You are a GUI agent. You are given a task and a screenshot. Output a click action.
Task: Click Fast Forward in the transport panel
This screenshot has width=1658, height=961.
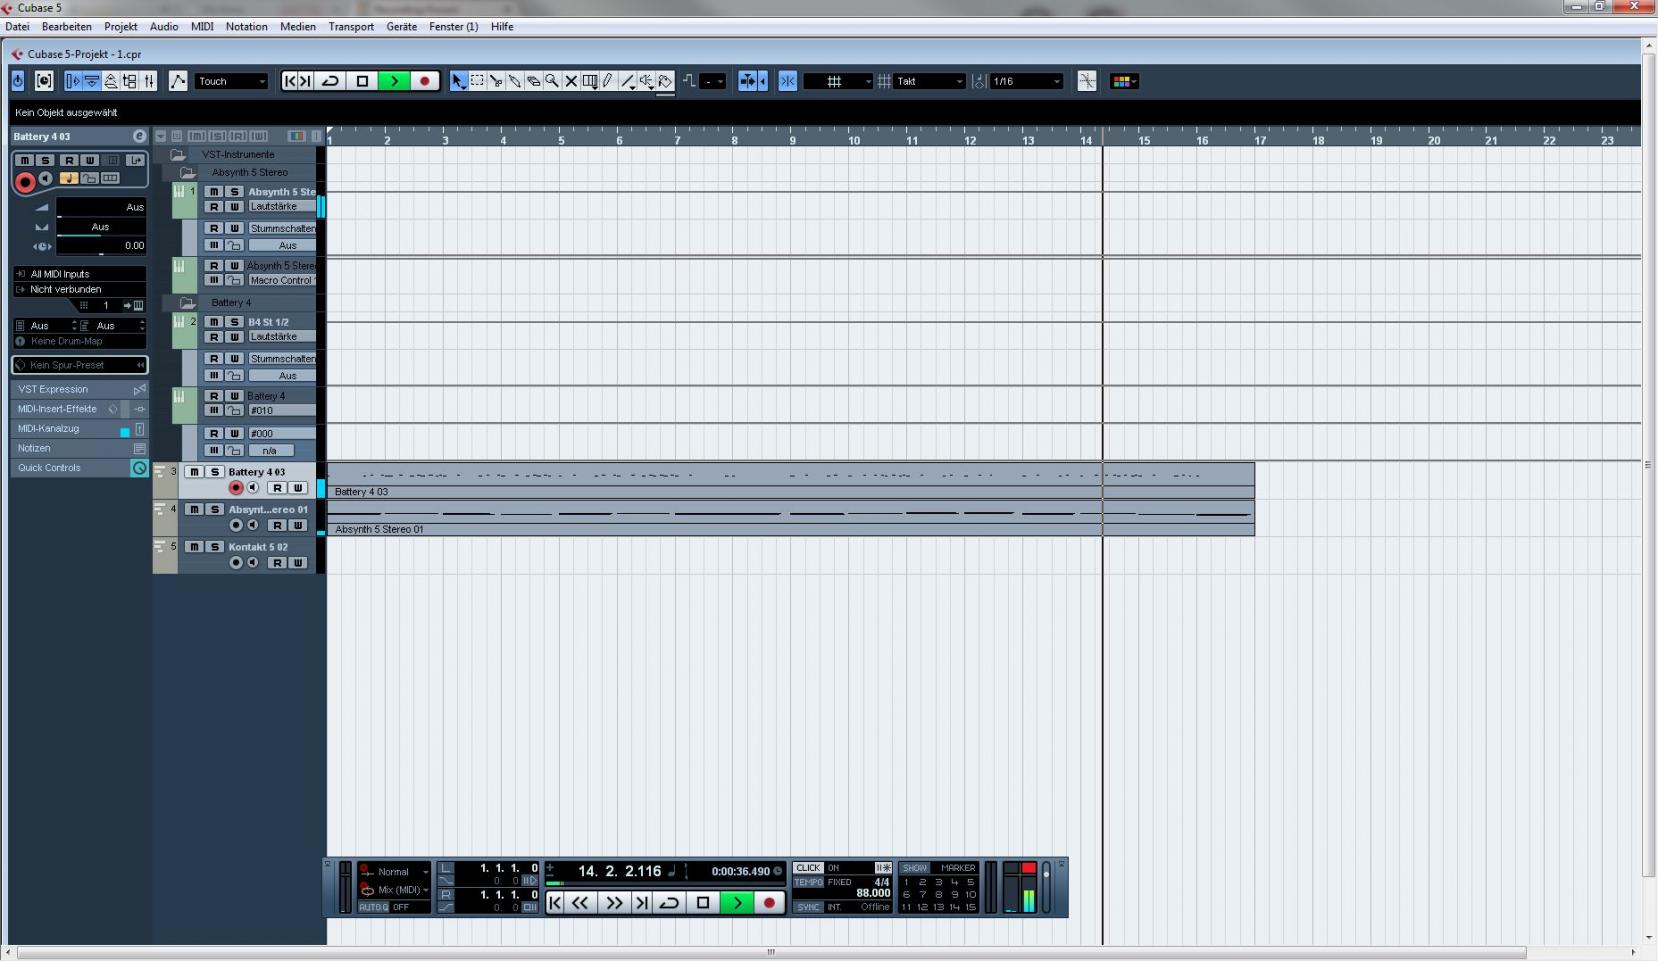614,902
